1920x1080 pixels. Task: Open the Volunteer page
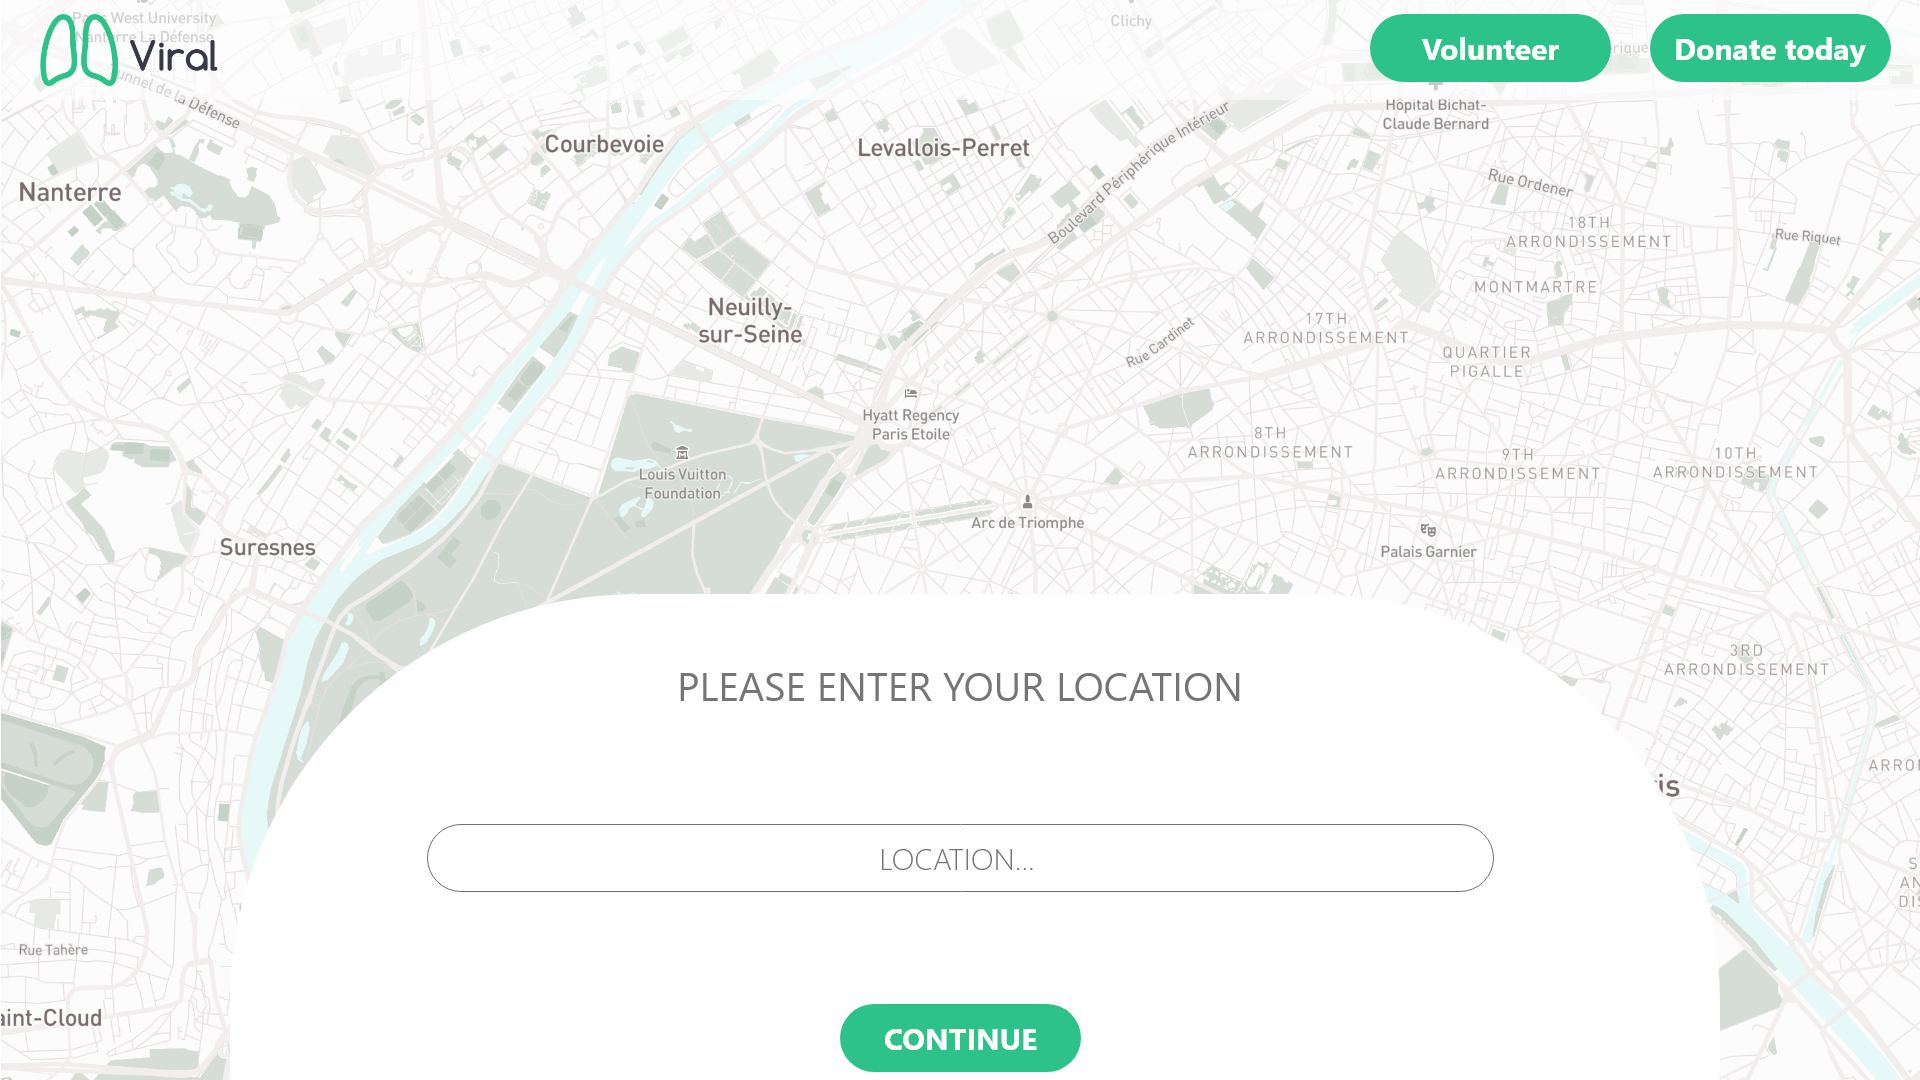(1490, 48)
